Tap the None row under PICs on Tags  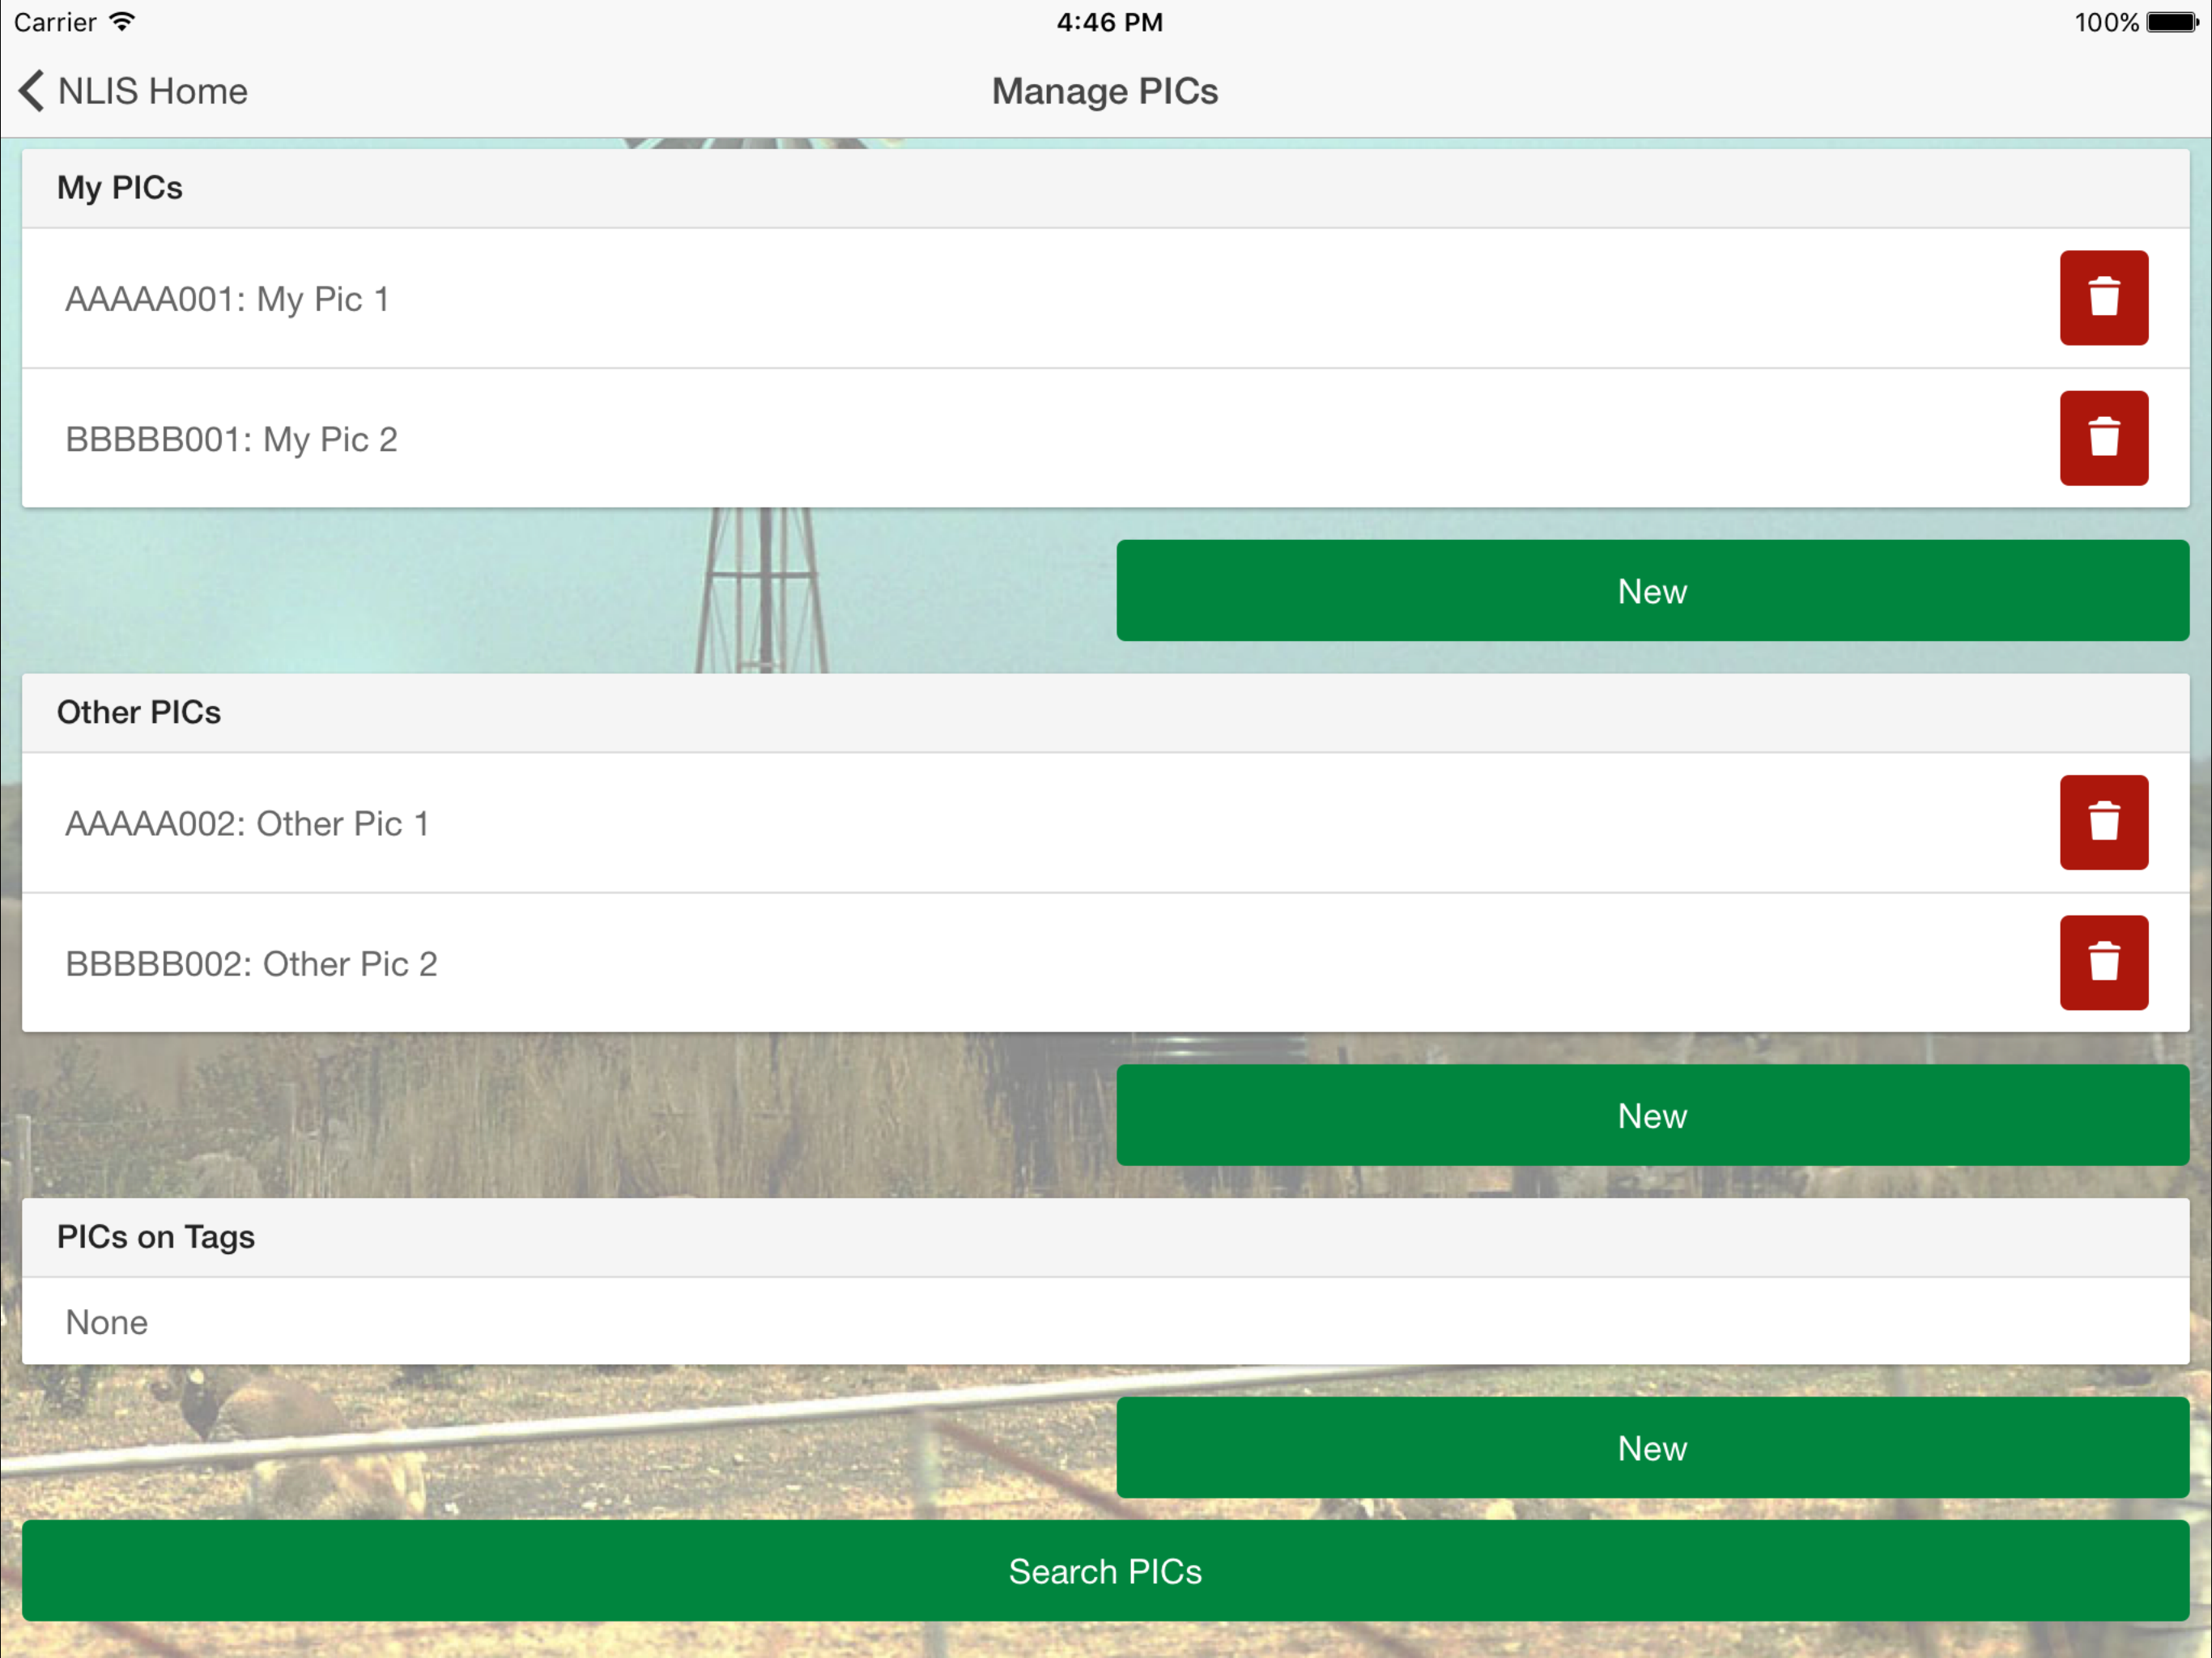click(x=1105, y=1321)
